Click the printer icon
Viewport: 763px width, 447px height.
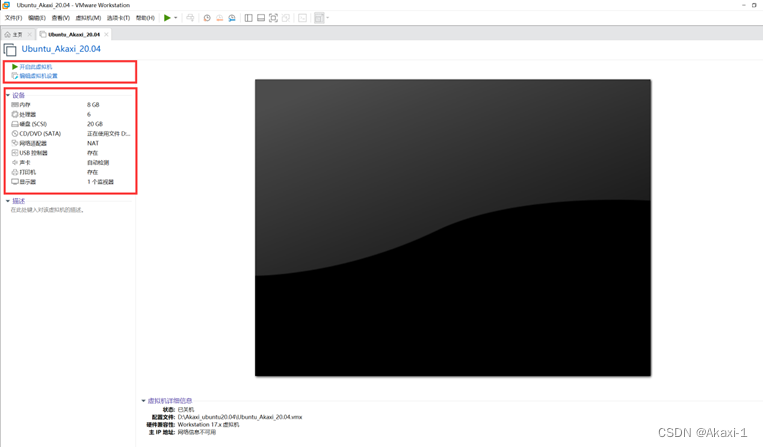coord(15,172)
